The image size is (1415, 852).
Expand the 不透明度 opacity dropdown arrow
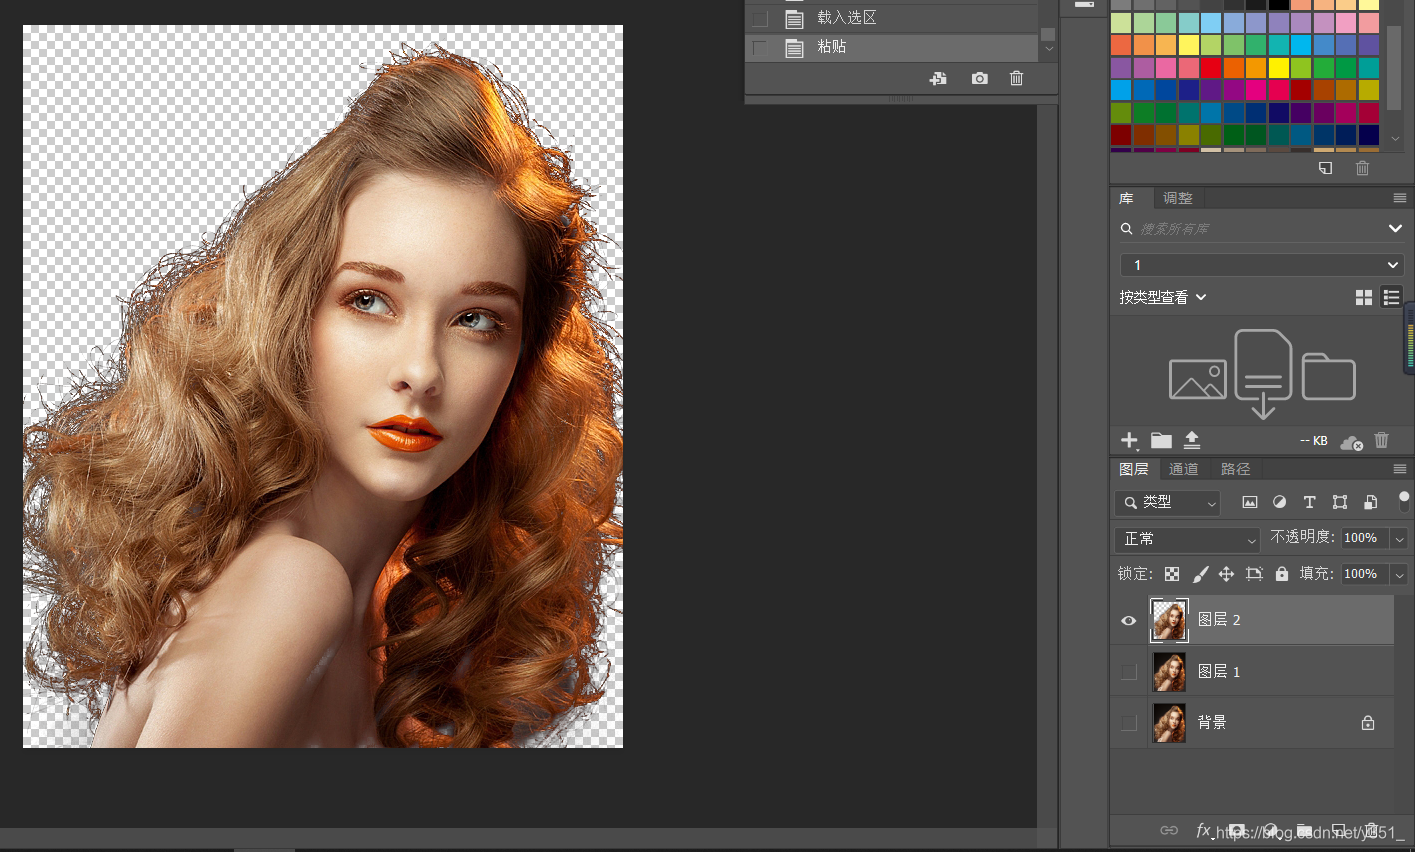(1399, 539)
